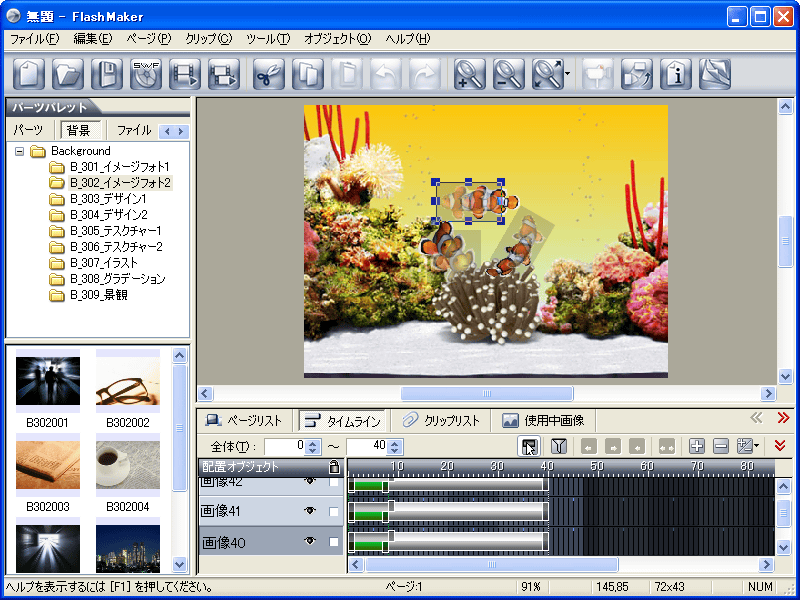Select the パーツ palette tab
The height and width of the screenshot is (600, 800).
[28, 130]
